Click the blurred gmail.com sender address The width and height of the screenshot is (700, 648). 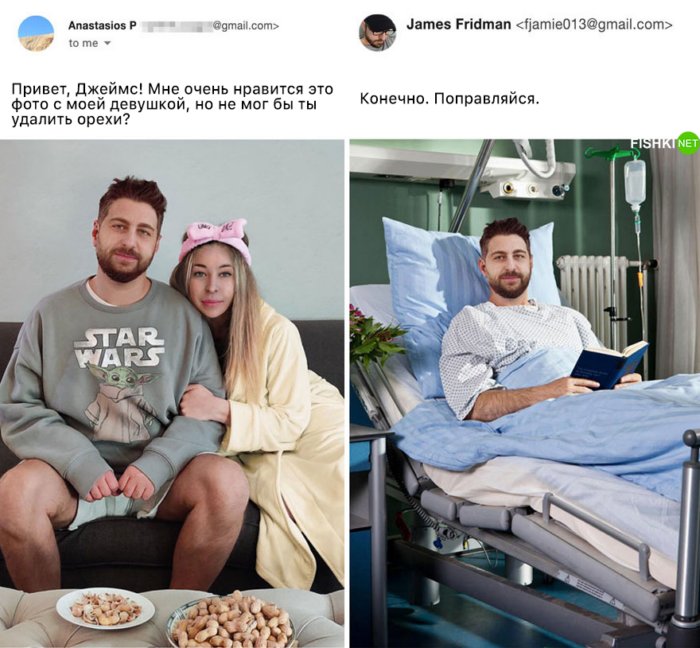[210, 26]
